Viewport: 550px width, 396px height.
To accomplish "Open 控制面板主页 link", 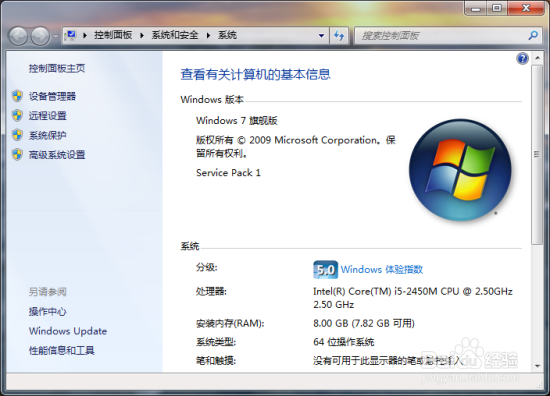I will pyautogui.click(x=57, y=68).
